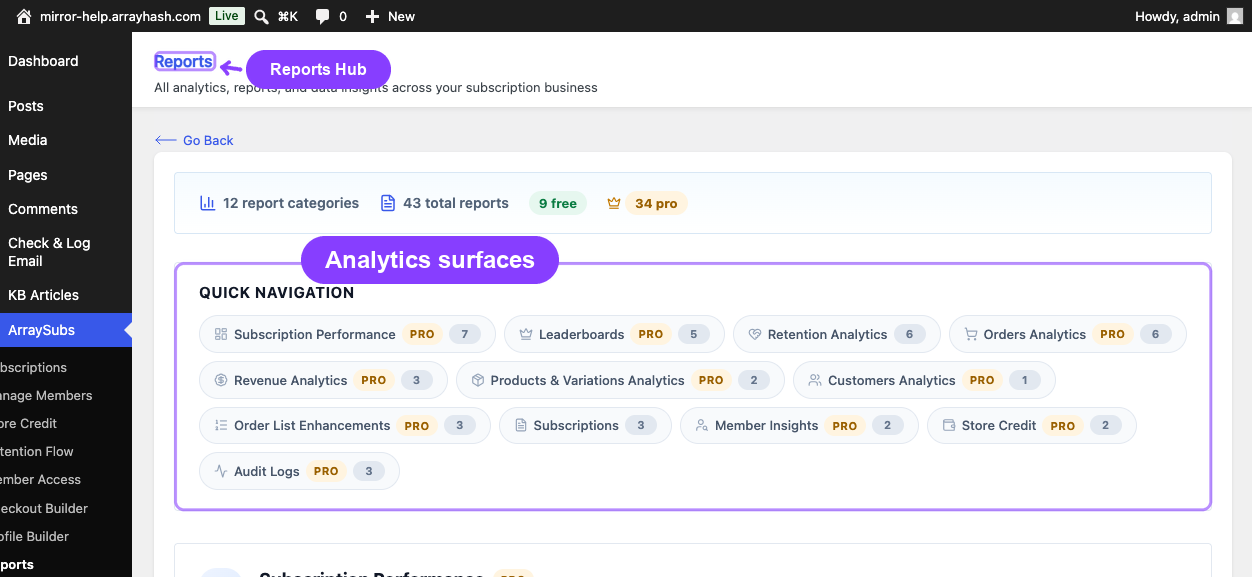The image size is (1252, 577).
Task: Open Dashboard in the sidebar
Action: [43, 61]
